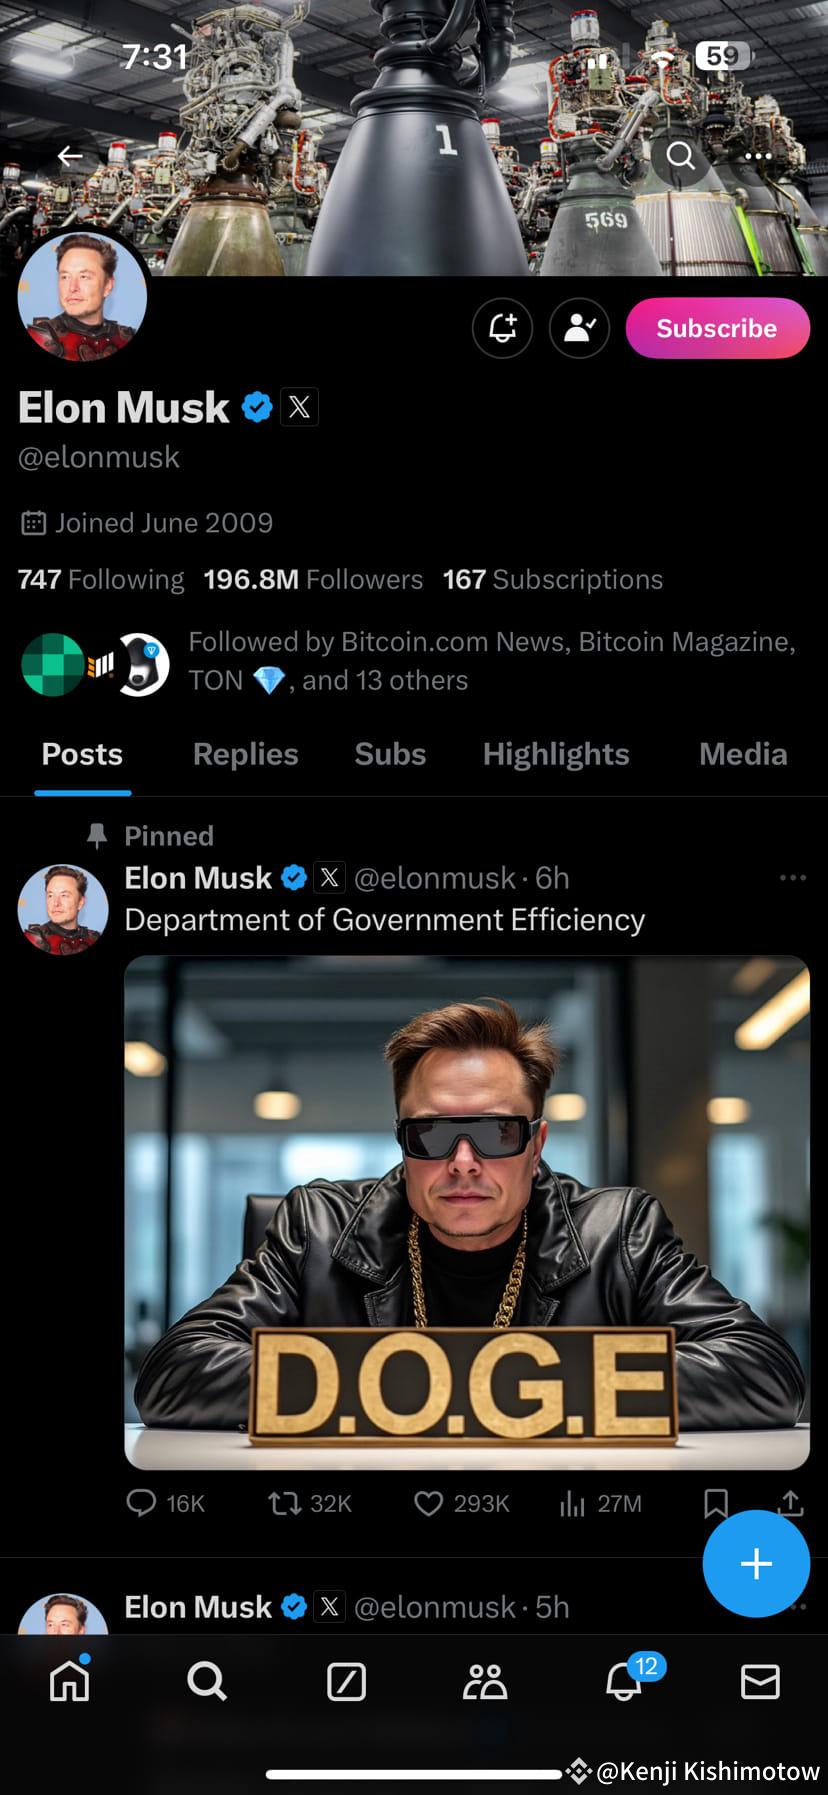Like the pinned post via the heart icon
This screenshot has height=1795, width=828.
tap(428, 1503)
